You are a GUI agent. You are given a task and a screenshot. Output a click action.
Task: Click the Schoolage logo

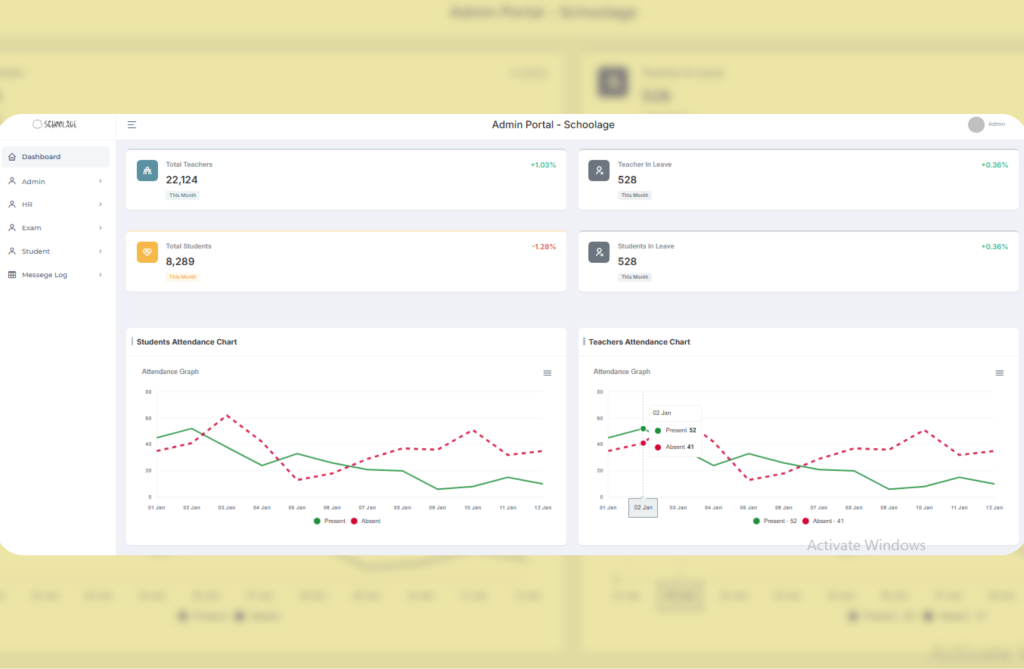(x=55, y=124)
